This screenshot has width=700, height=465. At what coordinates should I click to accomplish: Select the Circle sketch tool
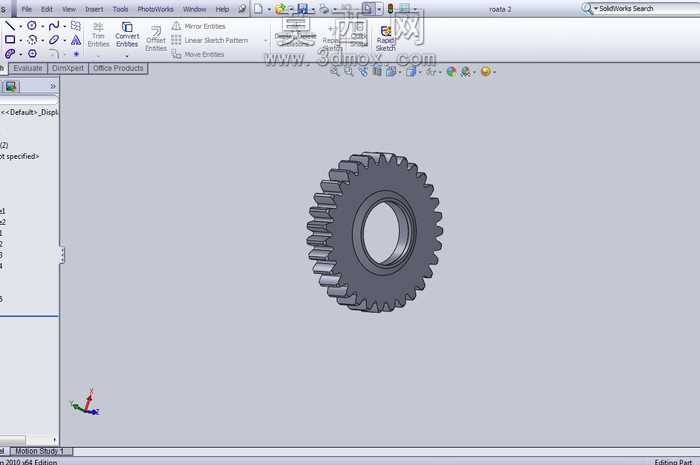tap(32, 26)
